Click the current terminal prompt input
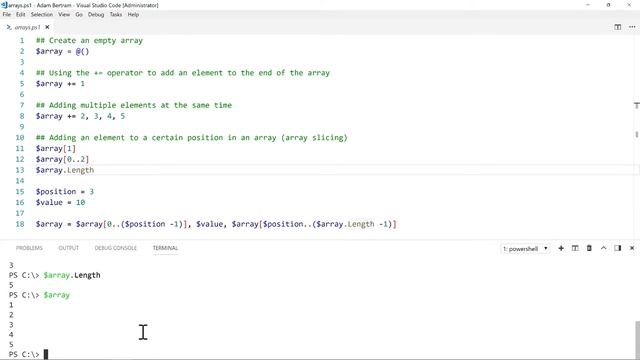 46,354
